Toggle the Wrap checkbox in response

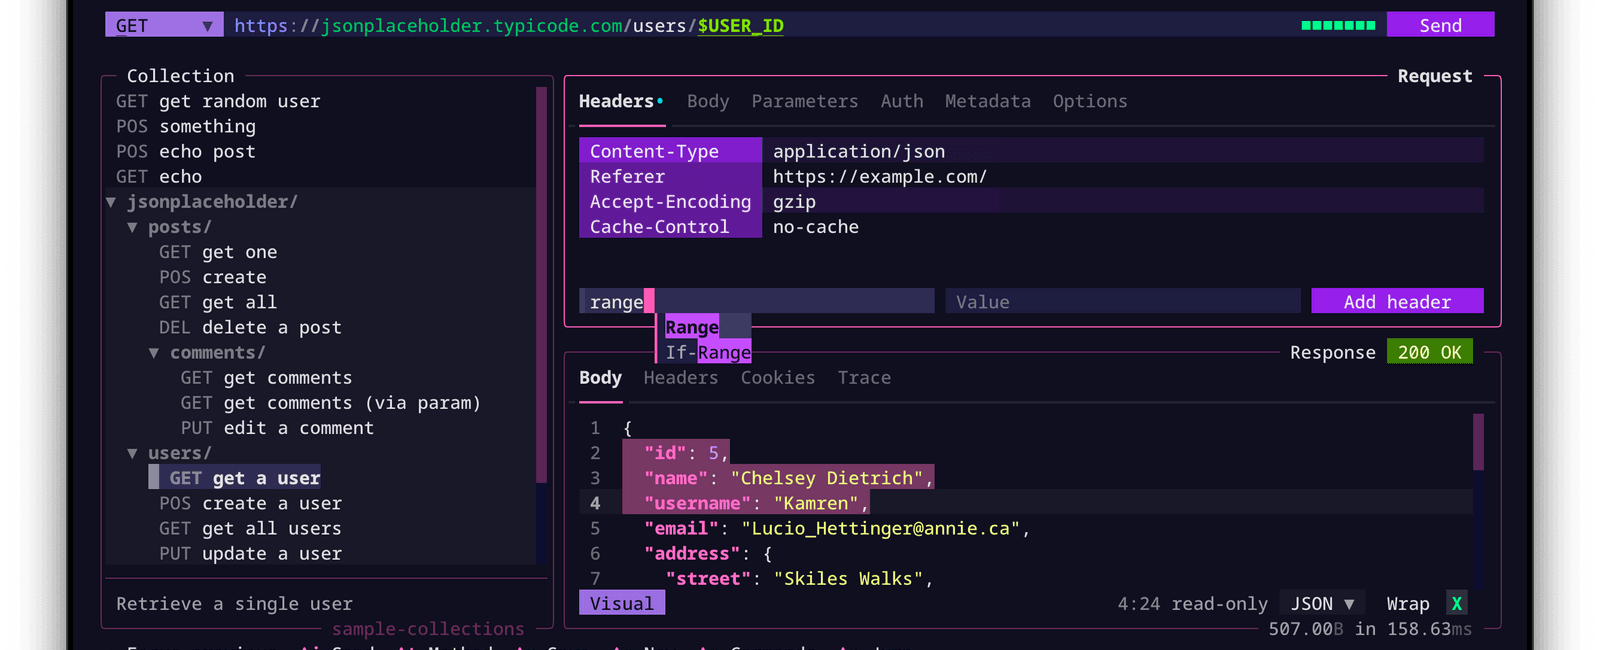(x=1456, y=603)
